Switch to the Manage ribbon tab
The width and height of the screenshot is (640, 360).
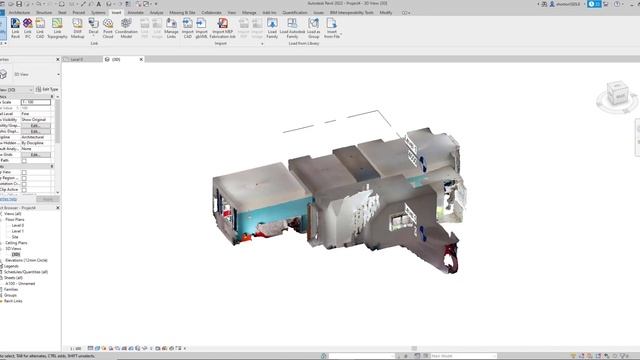coord(249,13)
